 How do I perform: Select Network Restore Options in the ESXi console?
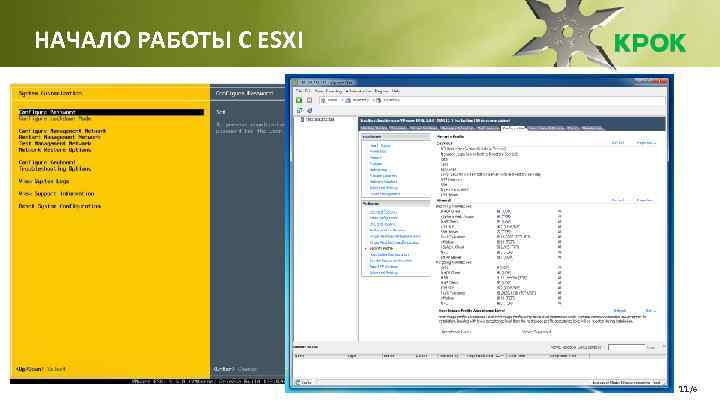55,150
